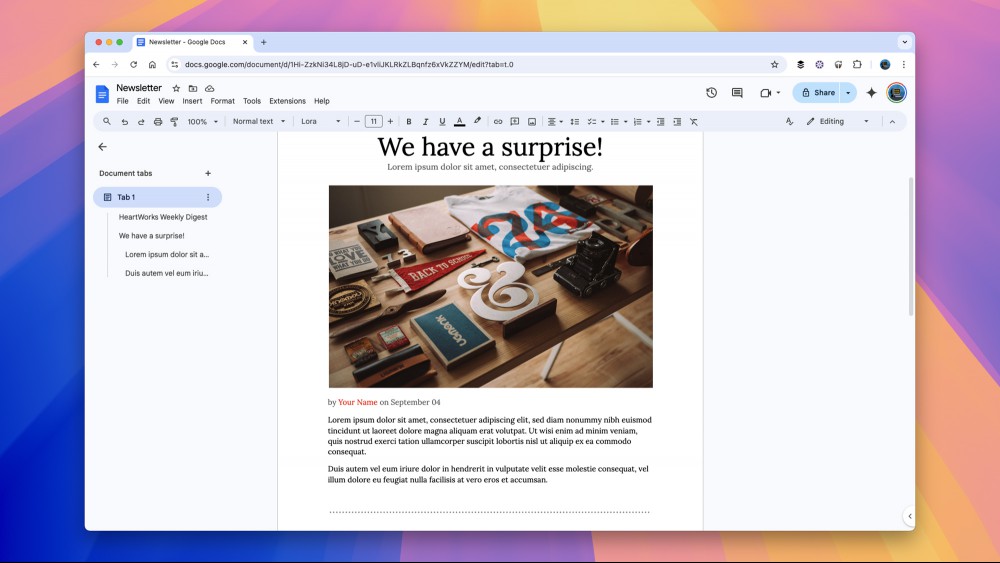1000x563 pixels.
Task: Click the bulleted list icon
Action: click(615, 122)
